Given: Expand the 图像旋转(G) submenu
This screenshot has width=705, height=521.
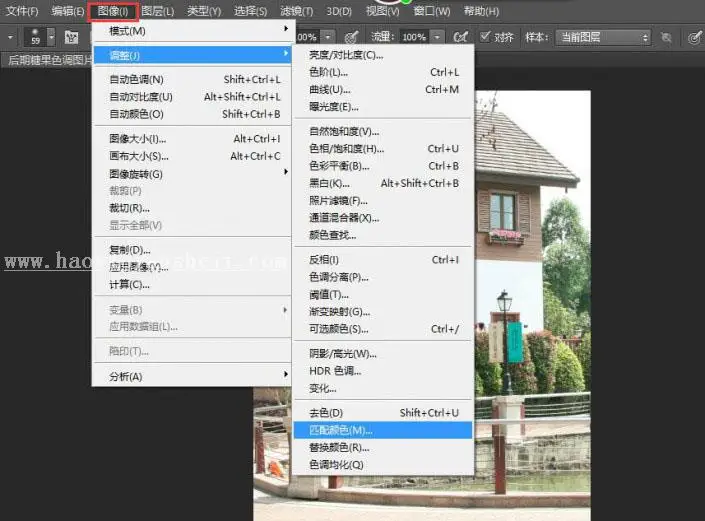Looking at the screenshot, I should [x=192, y=174].
